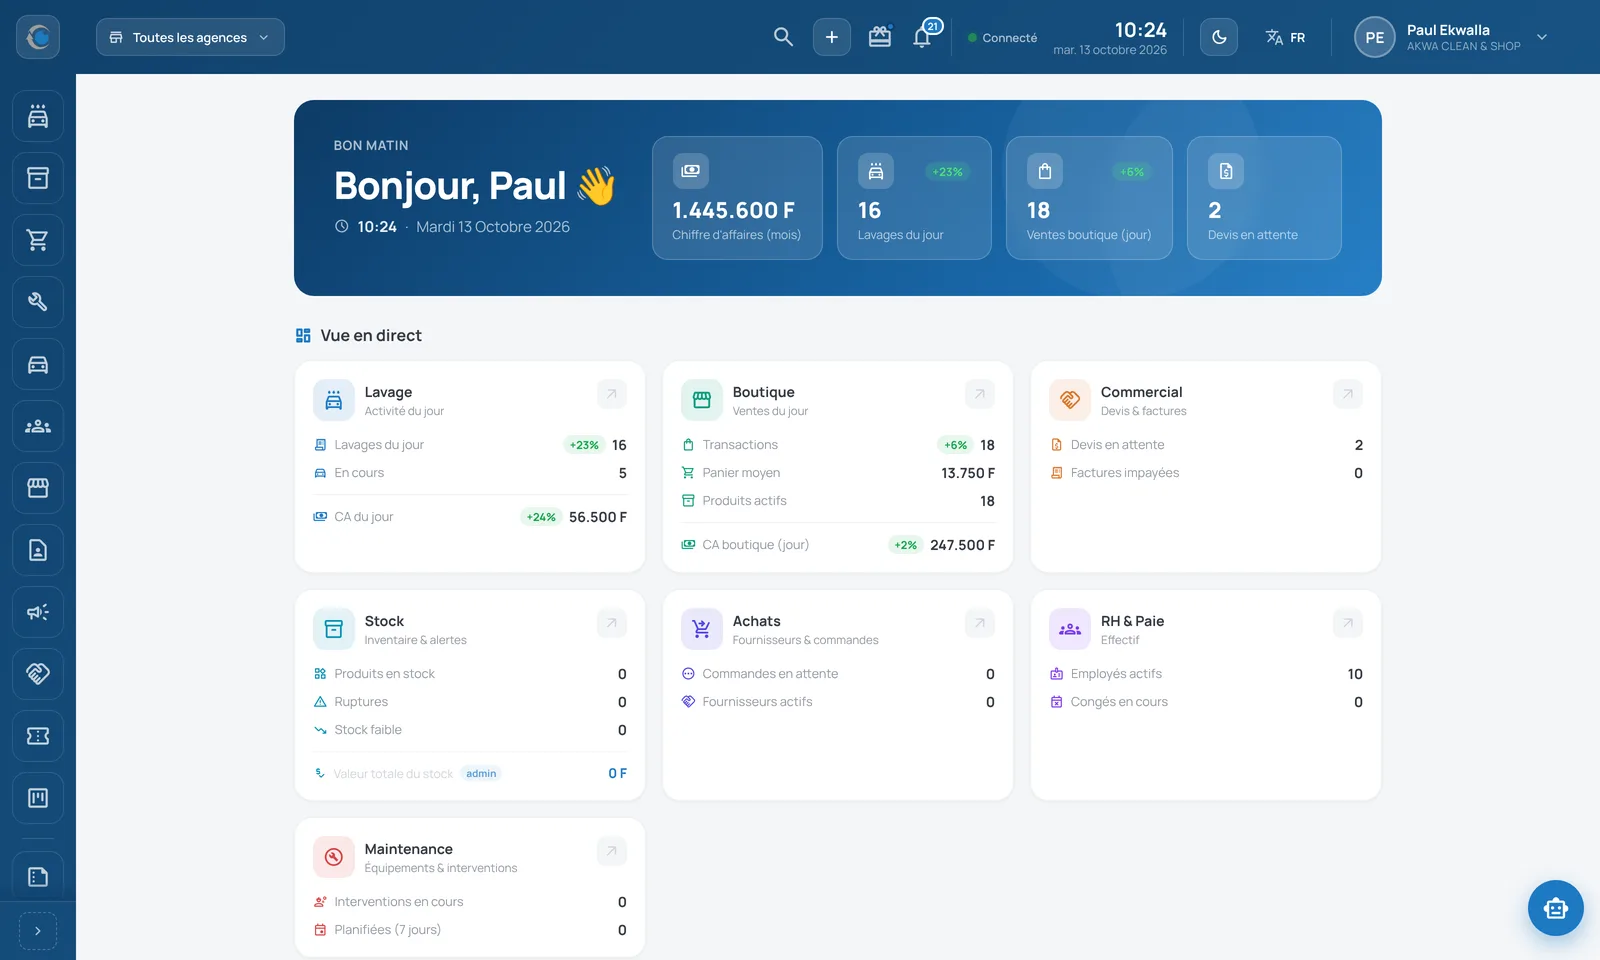The height and width of the screenshot is (960, 1600).
Task: Open the car wash sidebar icon
Action: point(38,116)
